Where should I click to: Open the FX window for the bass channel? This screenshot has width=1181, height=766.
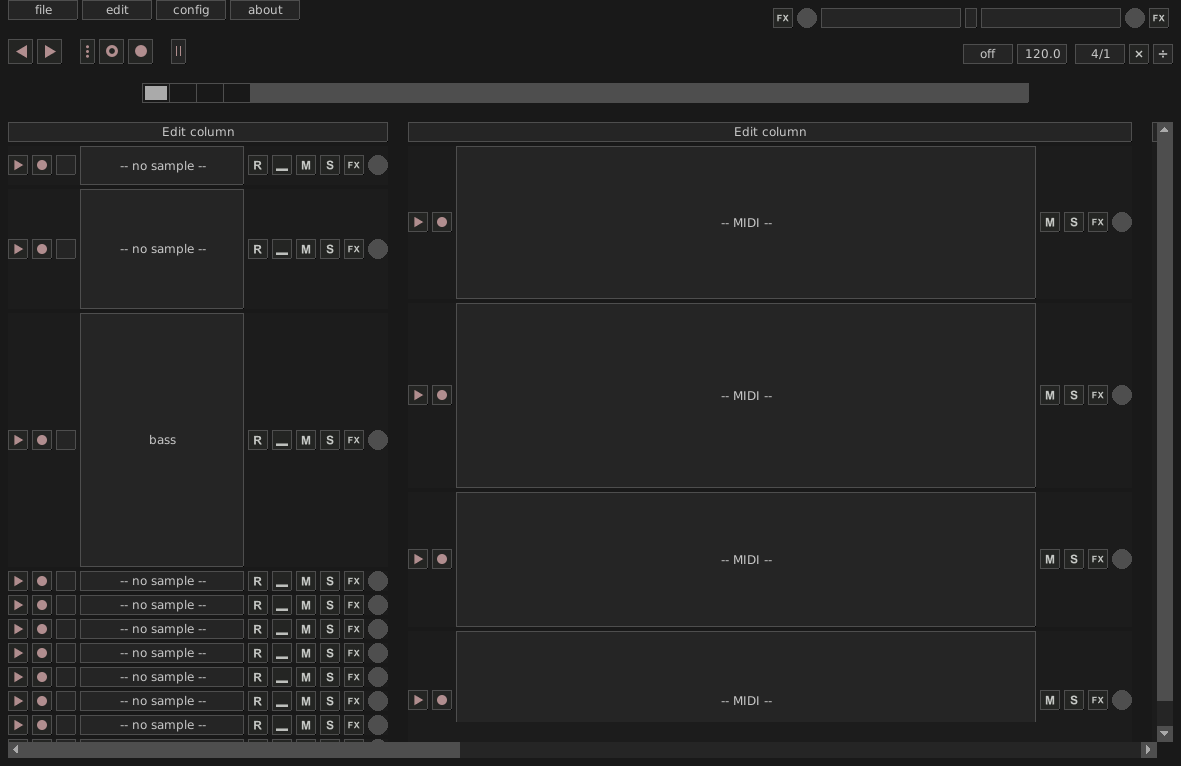point(353,440)
